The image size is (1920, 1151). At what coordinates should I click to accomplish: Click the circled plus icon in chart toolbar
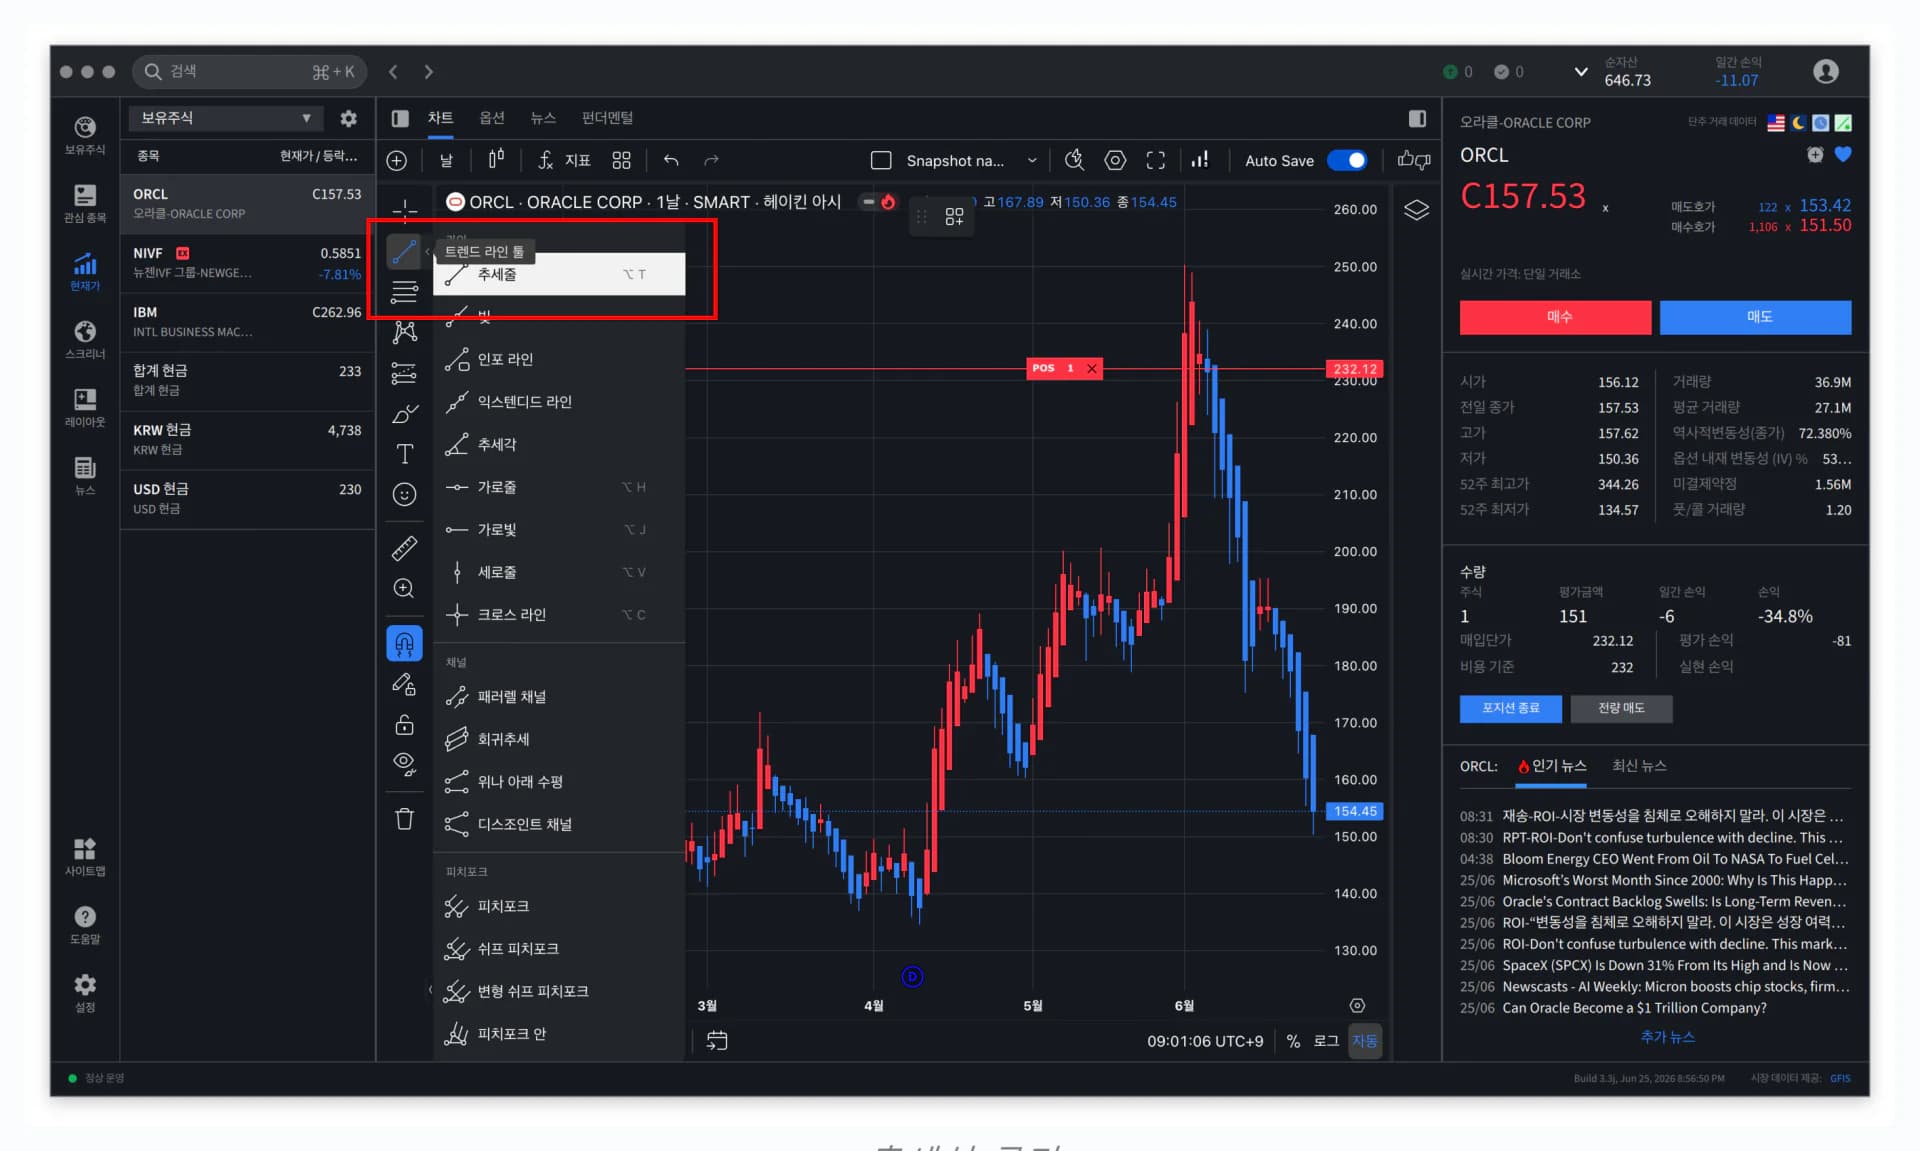397,161
